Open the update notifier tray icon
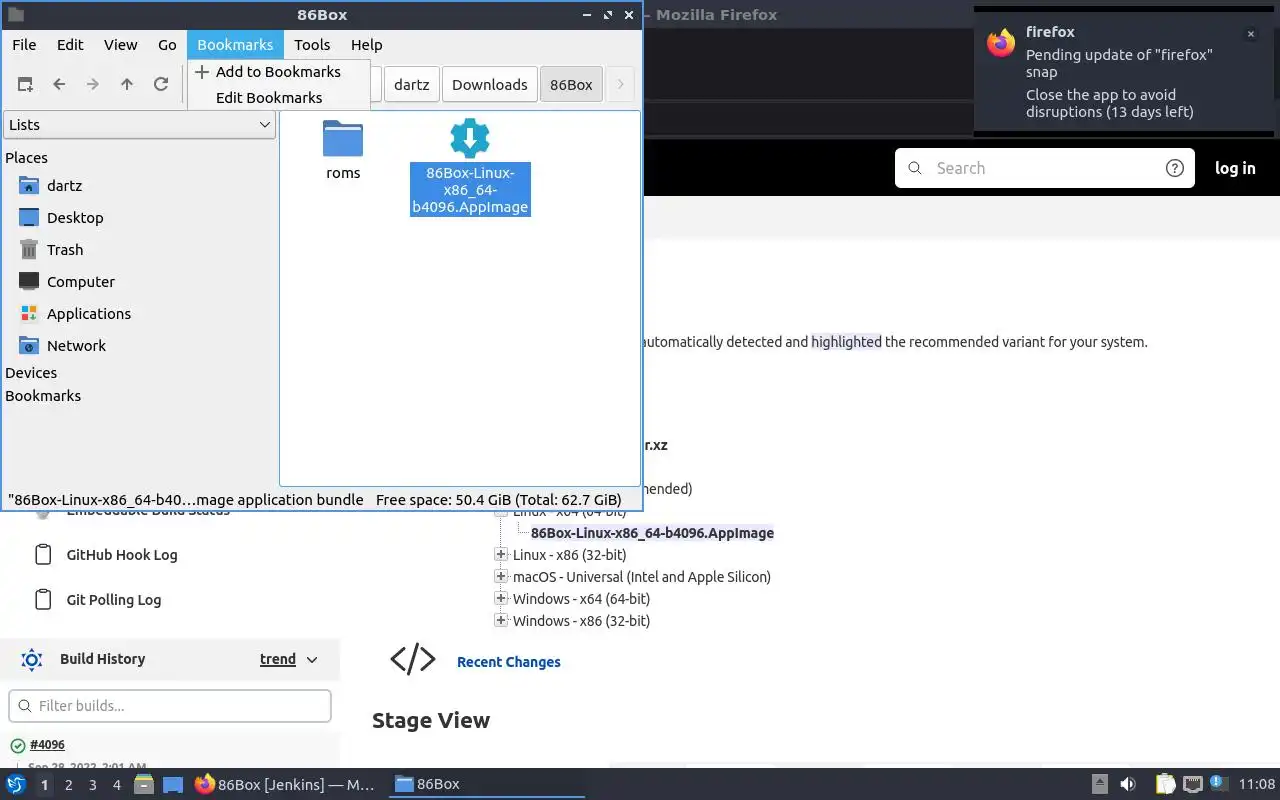 click(1218, 783)
